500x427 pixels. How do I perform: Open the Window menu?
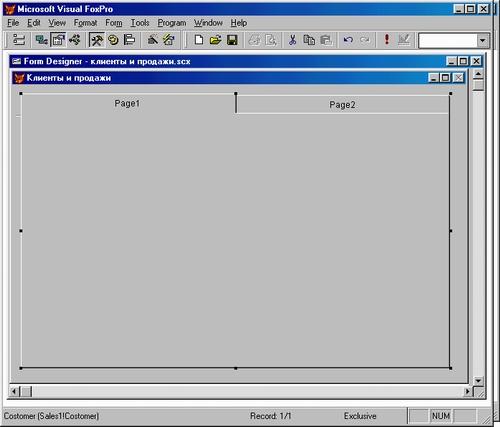click(x=208, y=23)
